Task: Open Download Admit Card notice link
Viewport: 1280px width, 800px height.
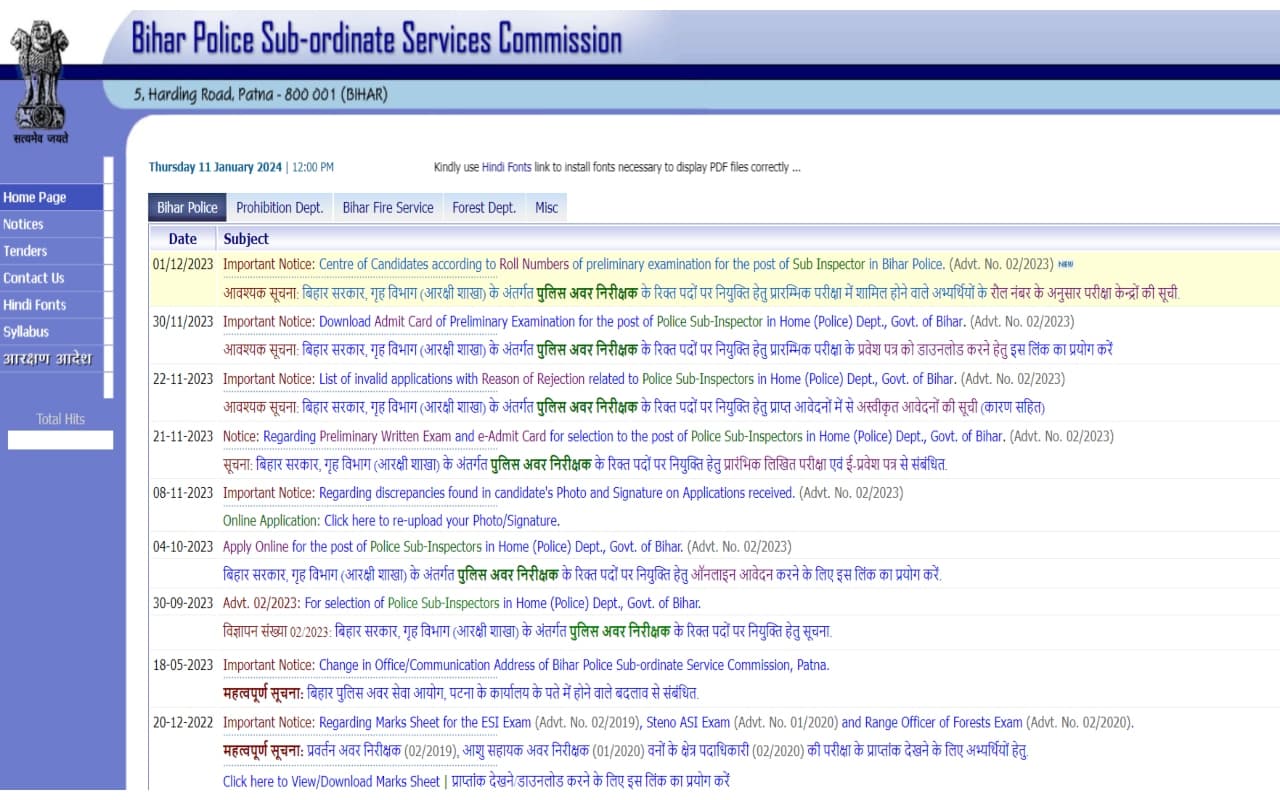Action: (640, 322)
